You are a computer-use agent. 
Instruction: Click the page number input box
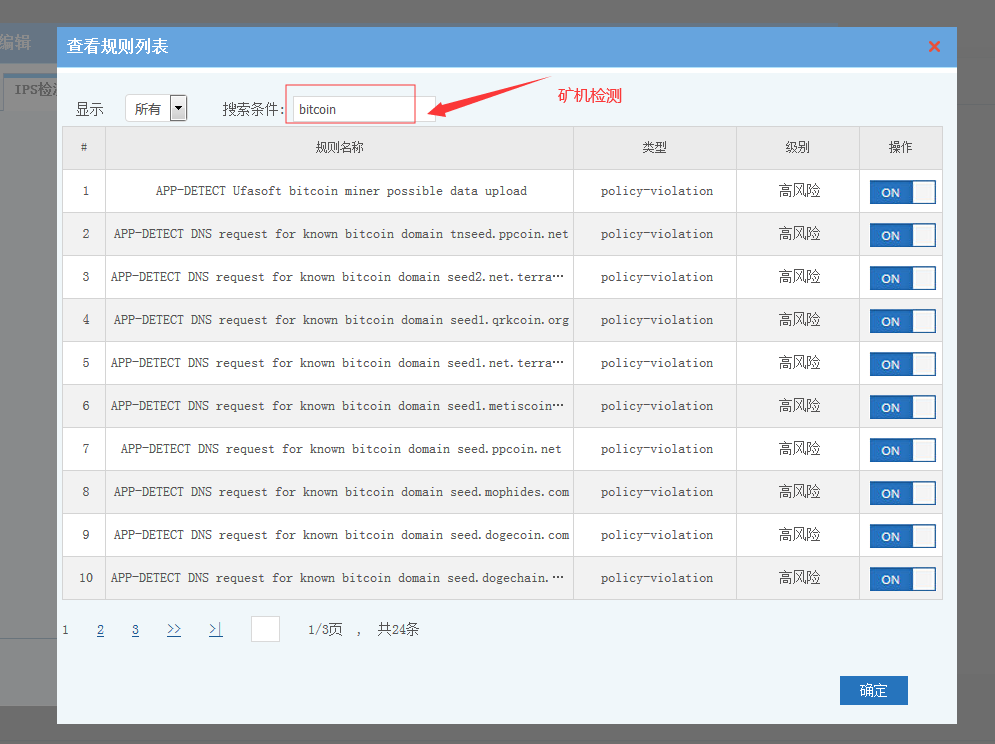265,629
